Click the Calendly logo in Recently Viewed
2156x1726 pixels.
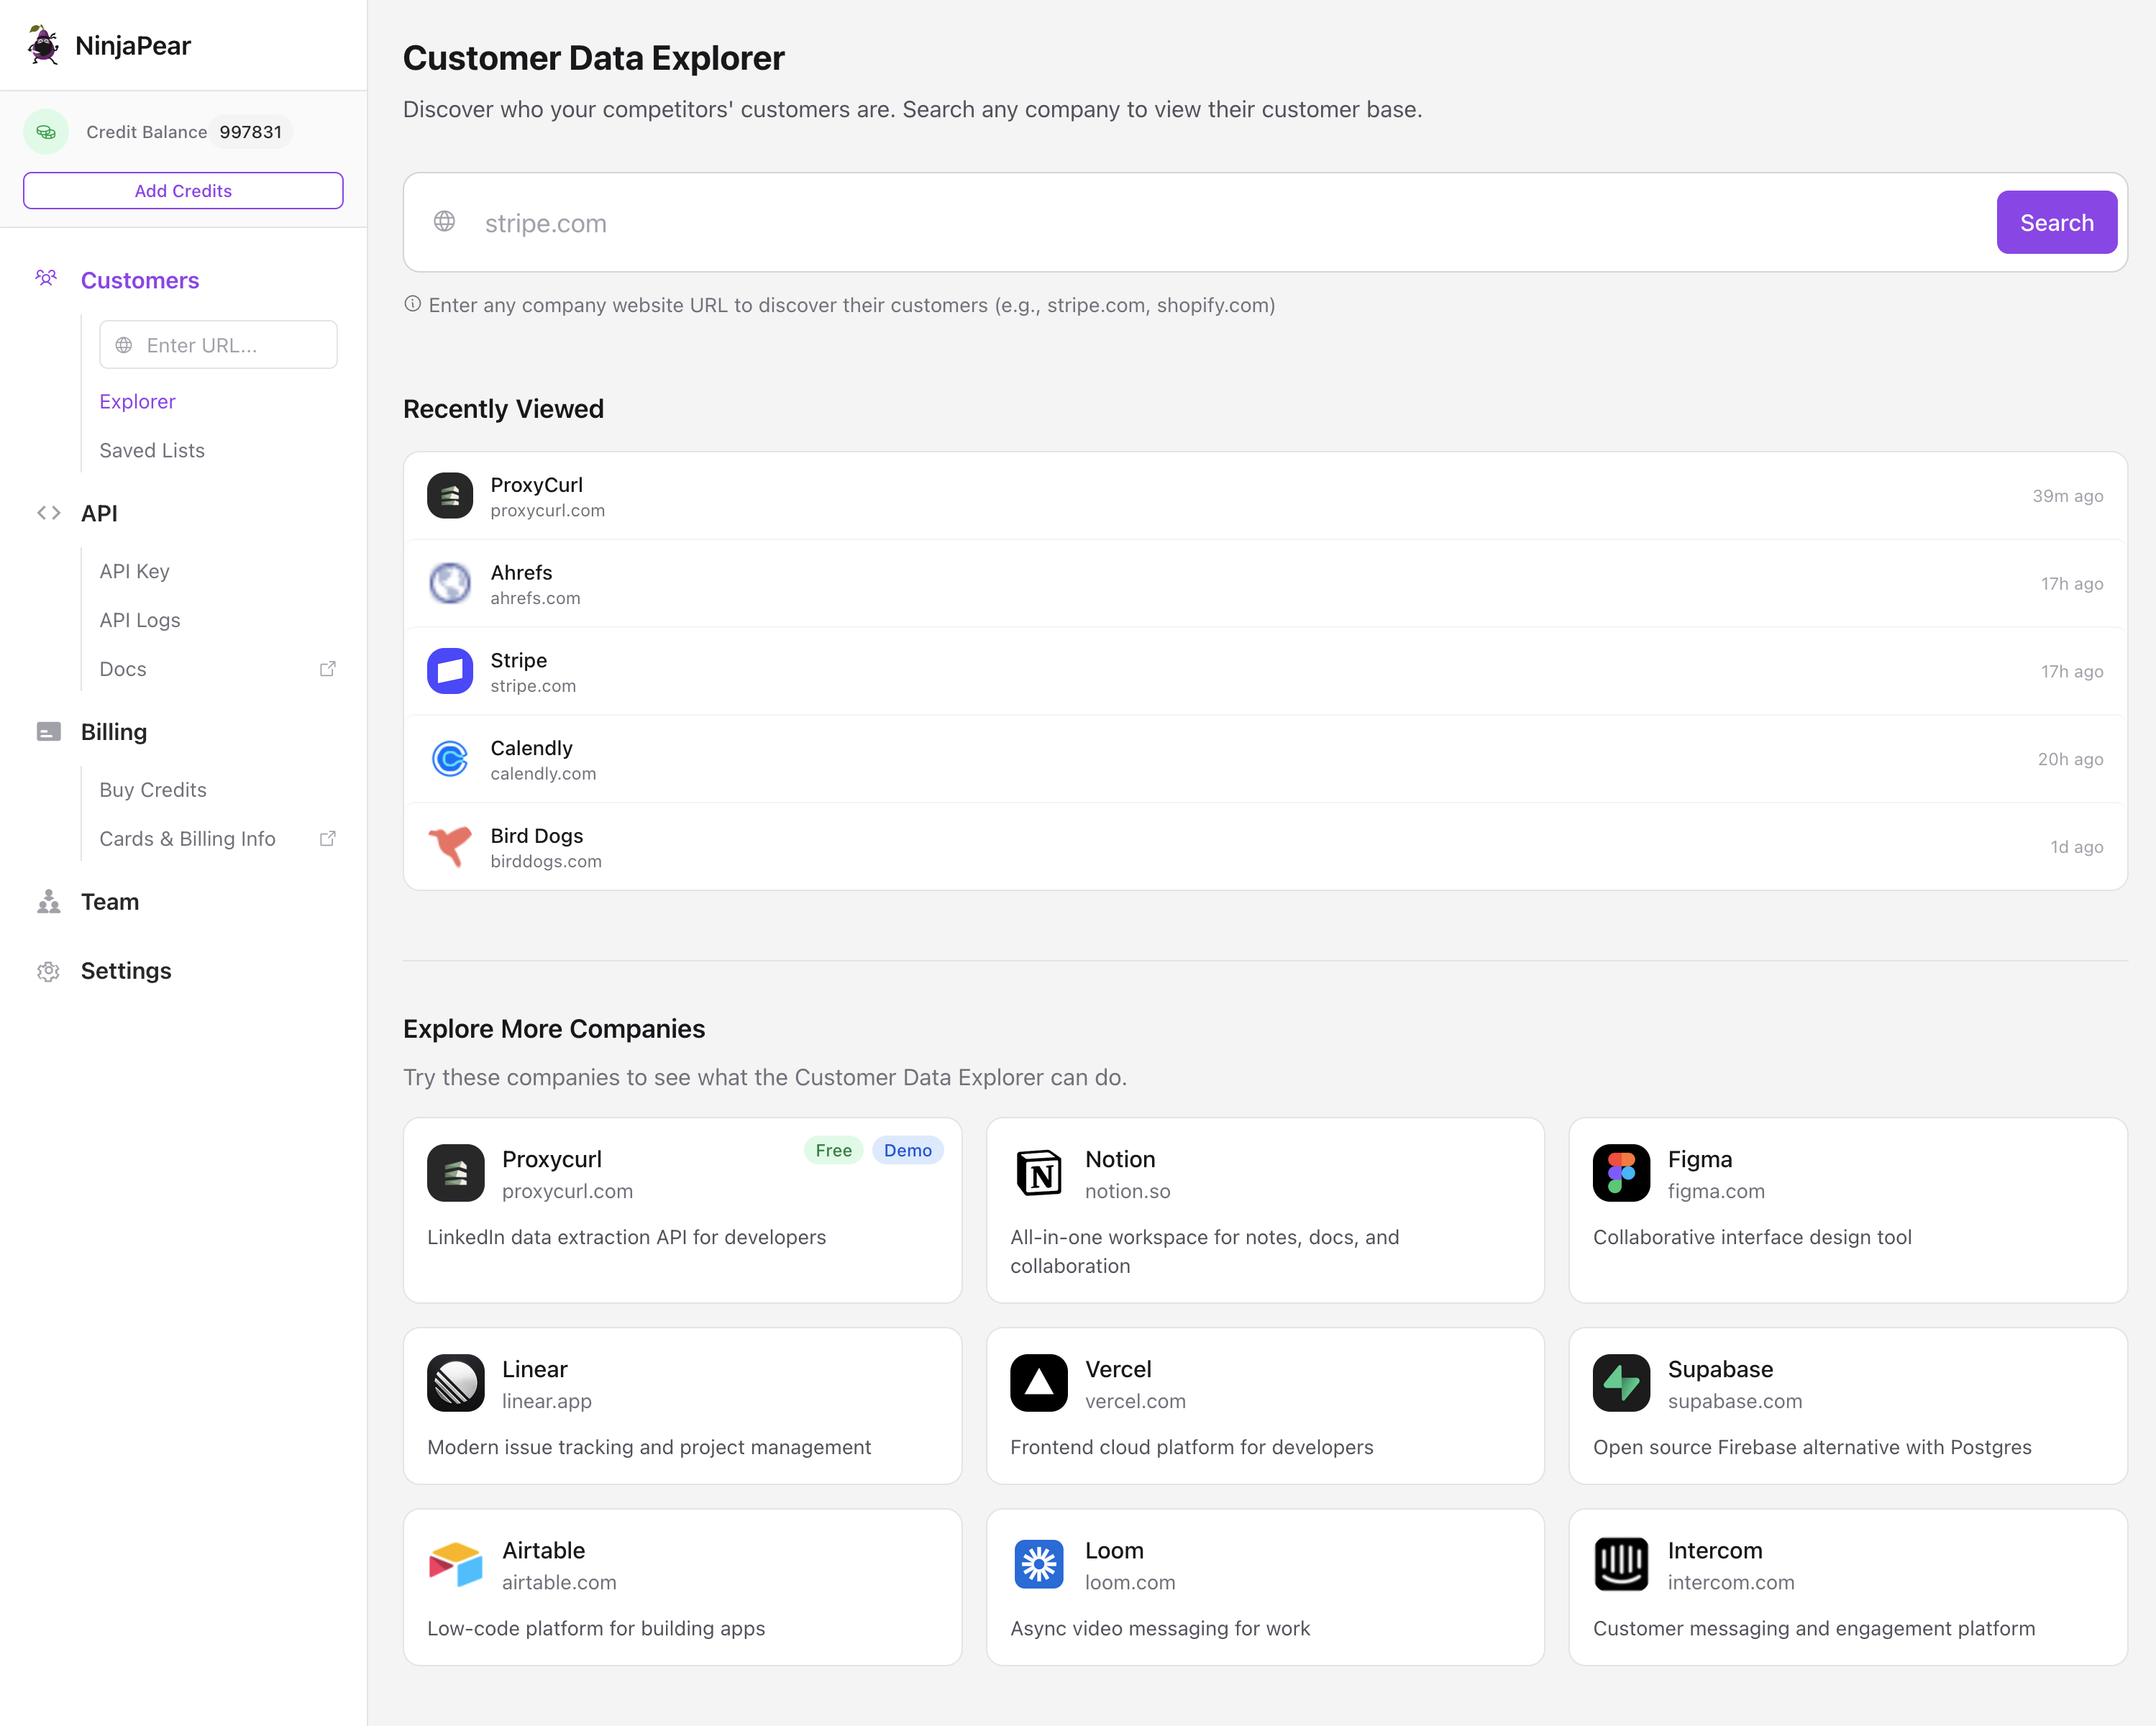pos(450,759)
